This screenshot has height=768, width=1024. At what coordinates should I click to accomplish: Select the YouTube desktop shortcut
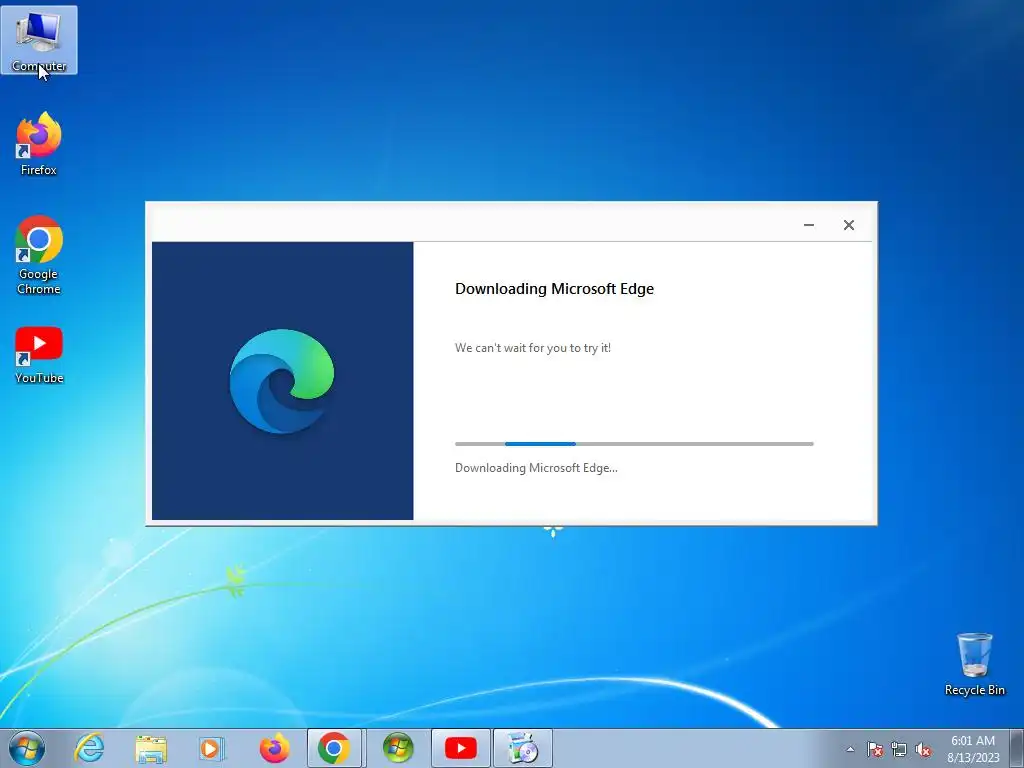point(39,355)
